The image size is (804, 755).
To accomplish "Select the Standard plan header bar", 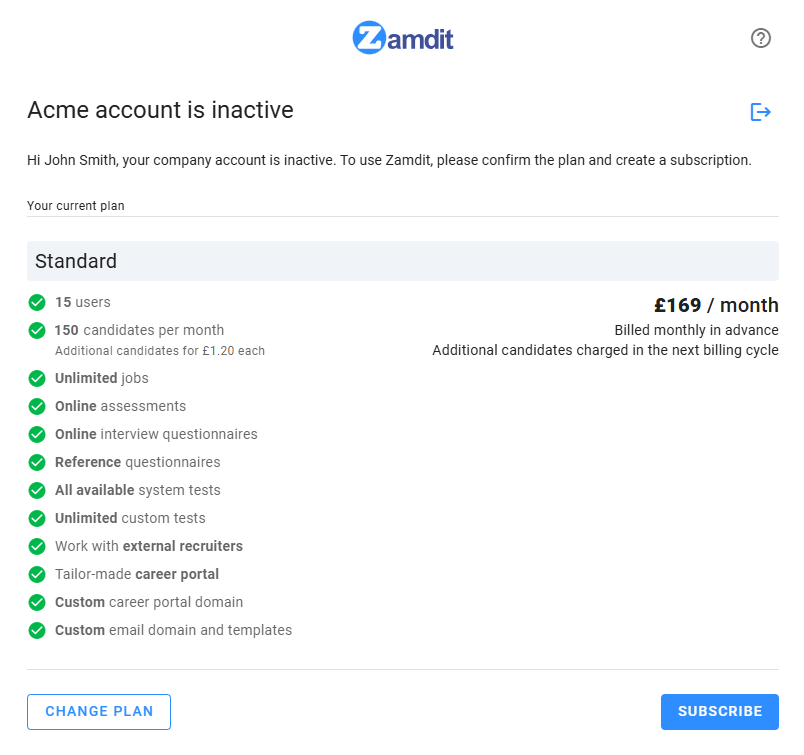I will coord(402,261).
